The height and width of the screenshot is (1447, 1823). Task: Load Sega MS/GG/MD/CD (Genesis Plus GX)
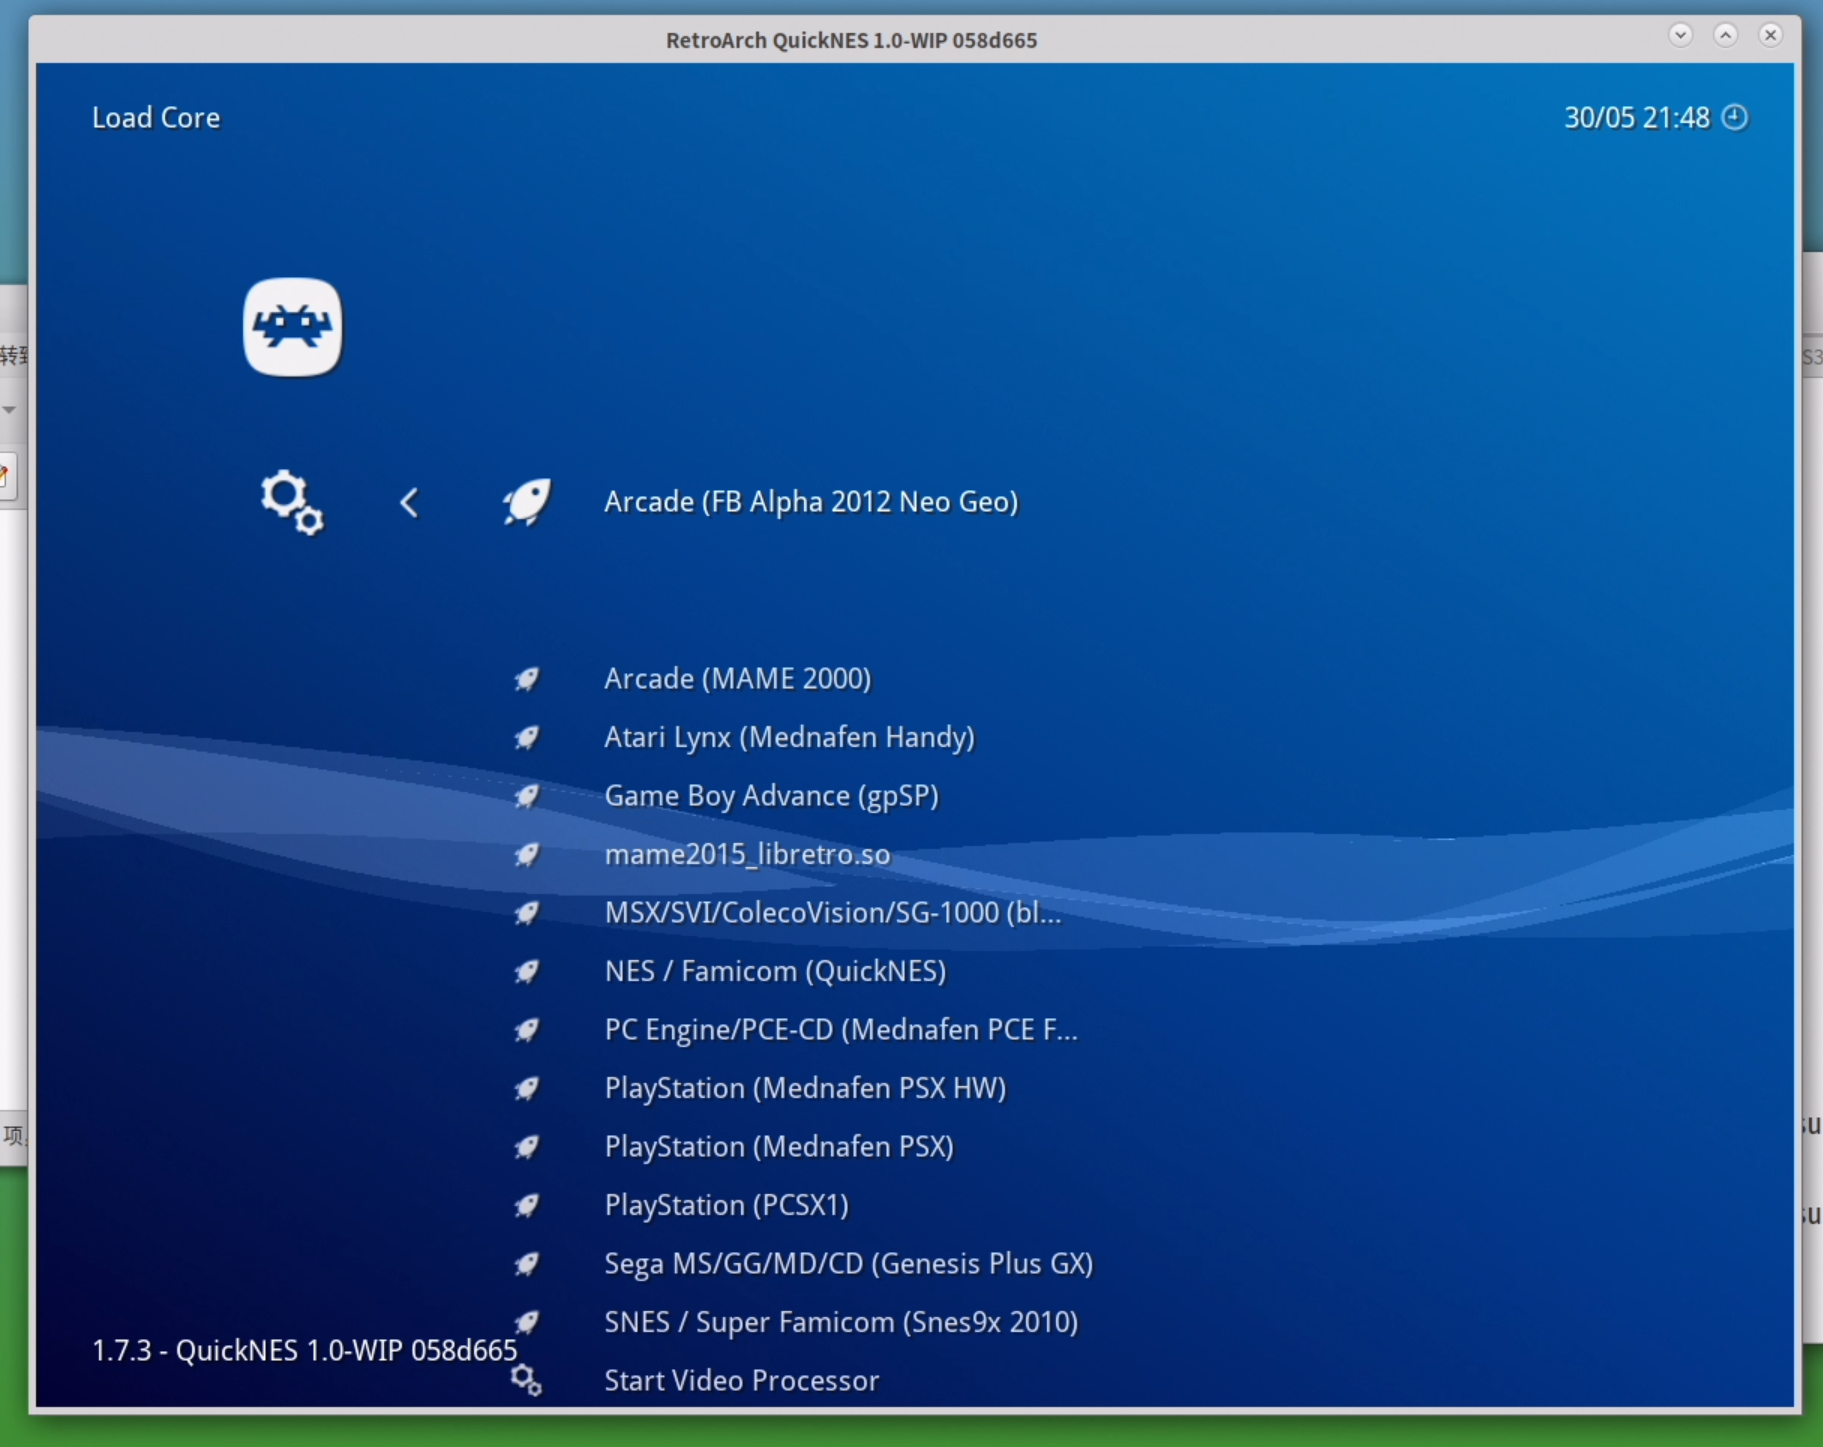click(848, 1264)
